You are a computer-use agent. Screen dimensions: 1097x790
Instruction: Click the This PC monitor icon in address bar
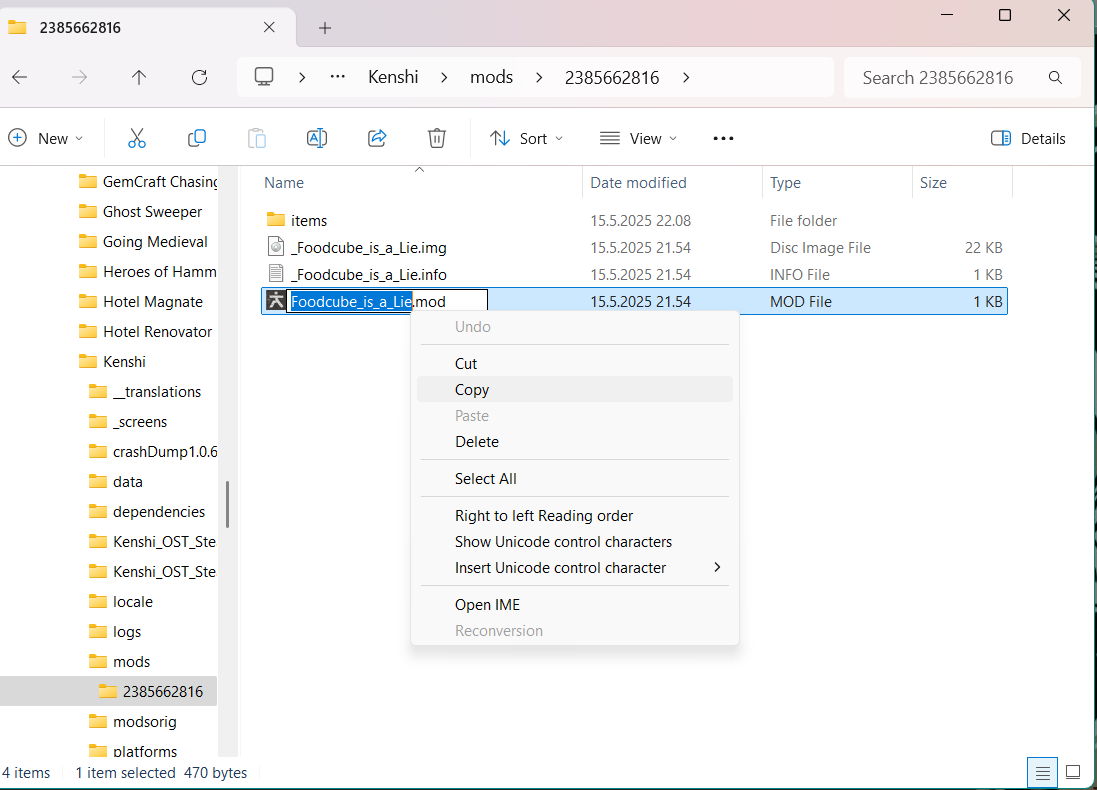pyautogui.click(x=264, y=76)
